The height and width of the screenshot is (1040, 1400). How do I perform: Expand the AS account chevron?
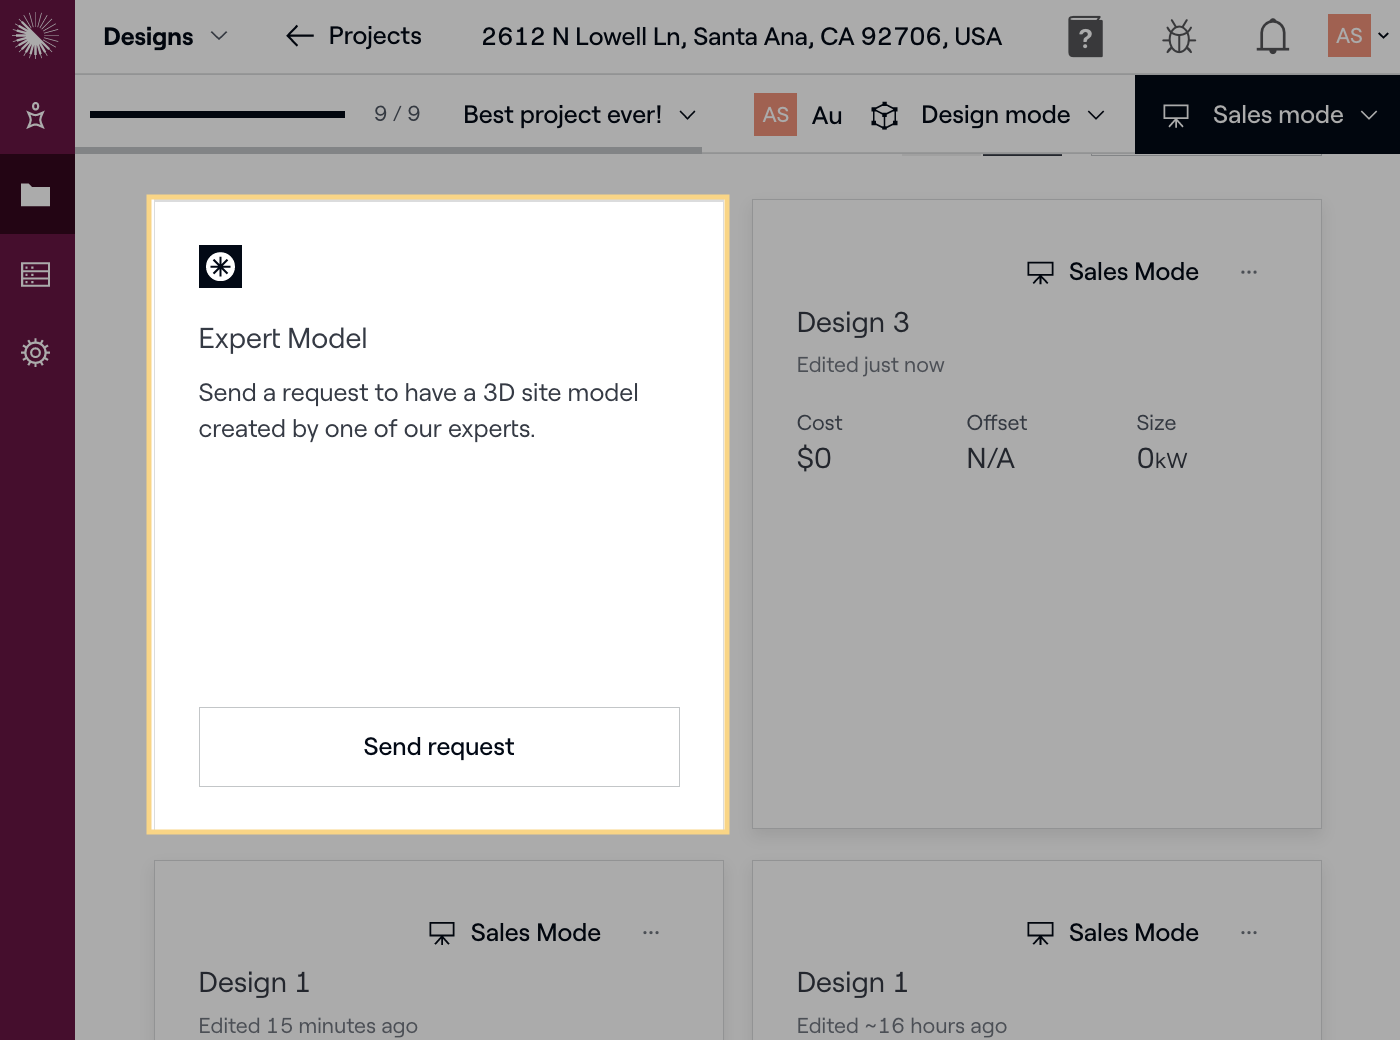tap(1383, 36)
